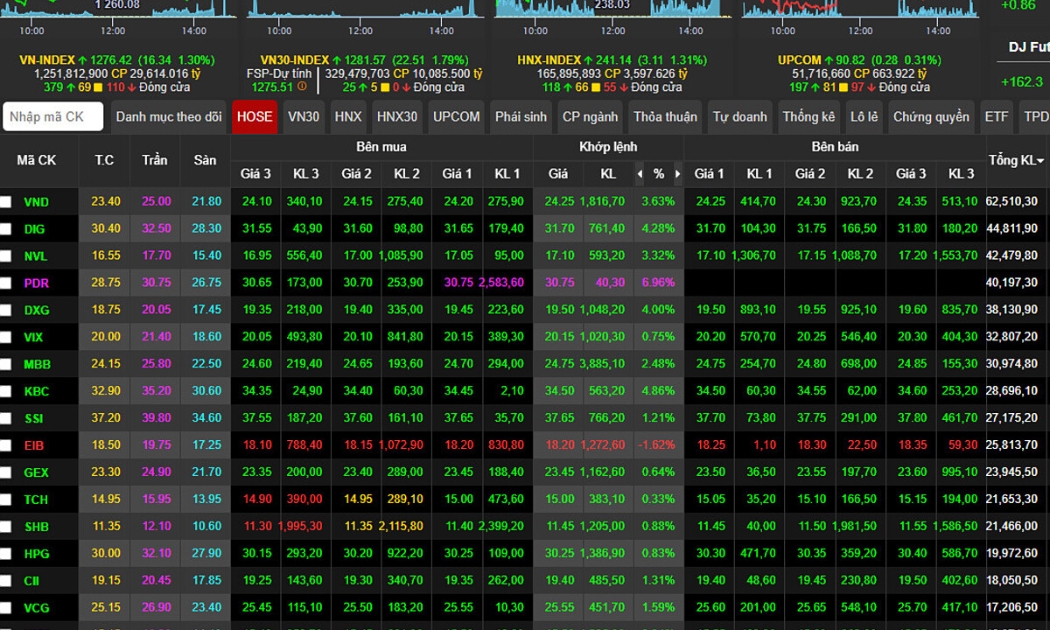The height and width of the screenshot is (630, 1050).
Task: Click the left arrow beside the % column
Action: click(x=640, y=174)
